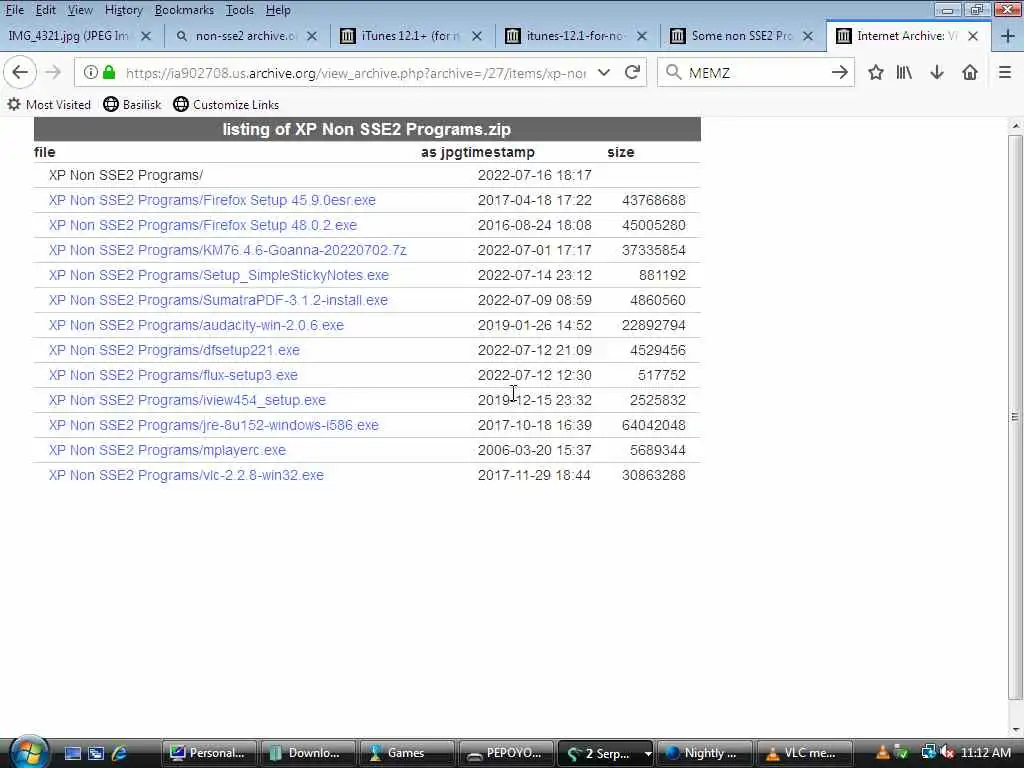This screenshot has height=768, width=1024.
Task: Close the Some non SSE2 Pro tab
Action: click(x=808, y=36)
